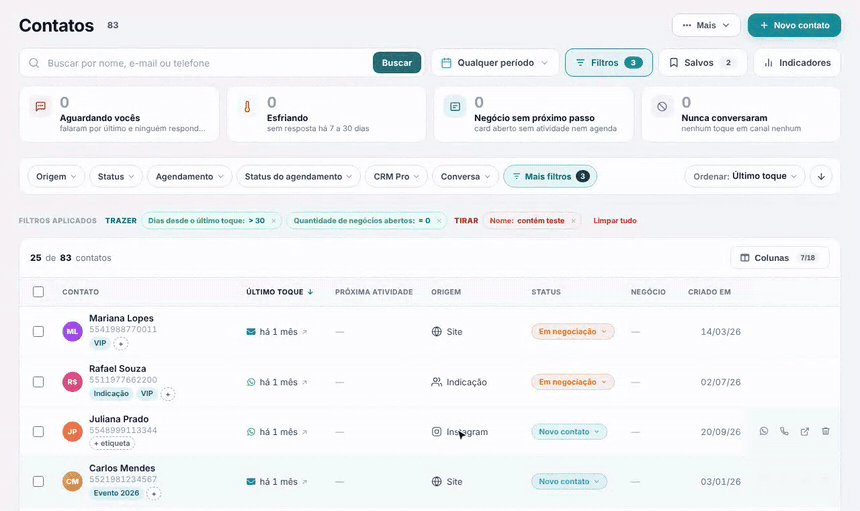Open Ordenar: Último toque dropdown
Viewport: 860px width, 511px height.
pyautogui.click(x=745, y=177)
